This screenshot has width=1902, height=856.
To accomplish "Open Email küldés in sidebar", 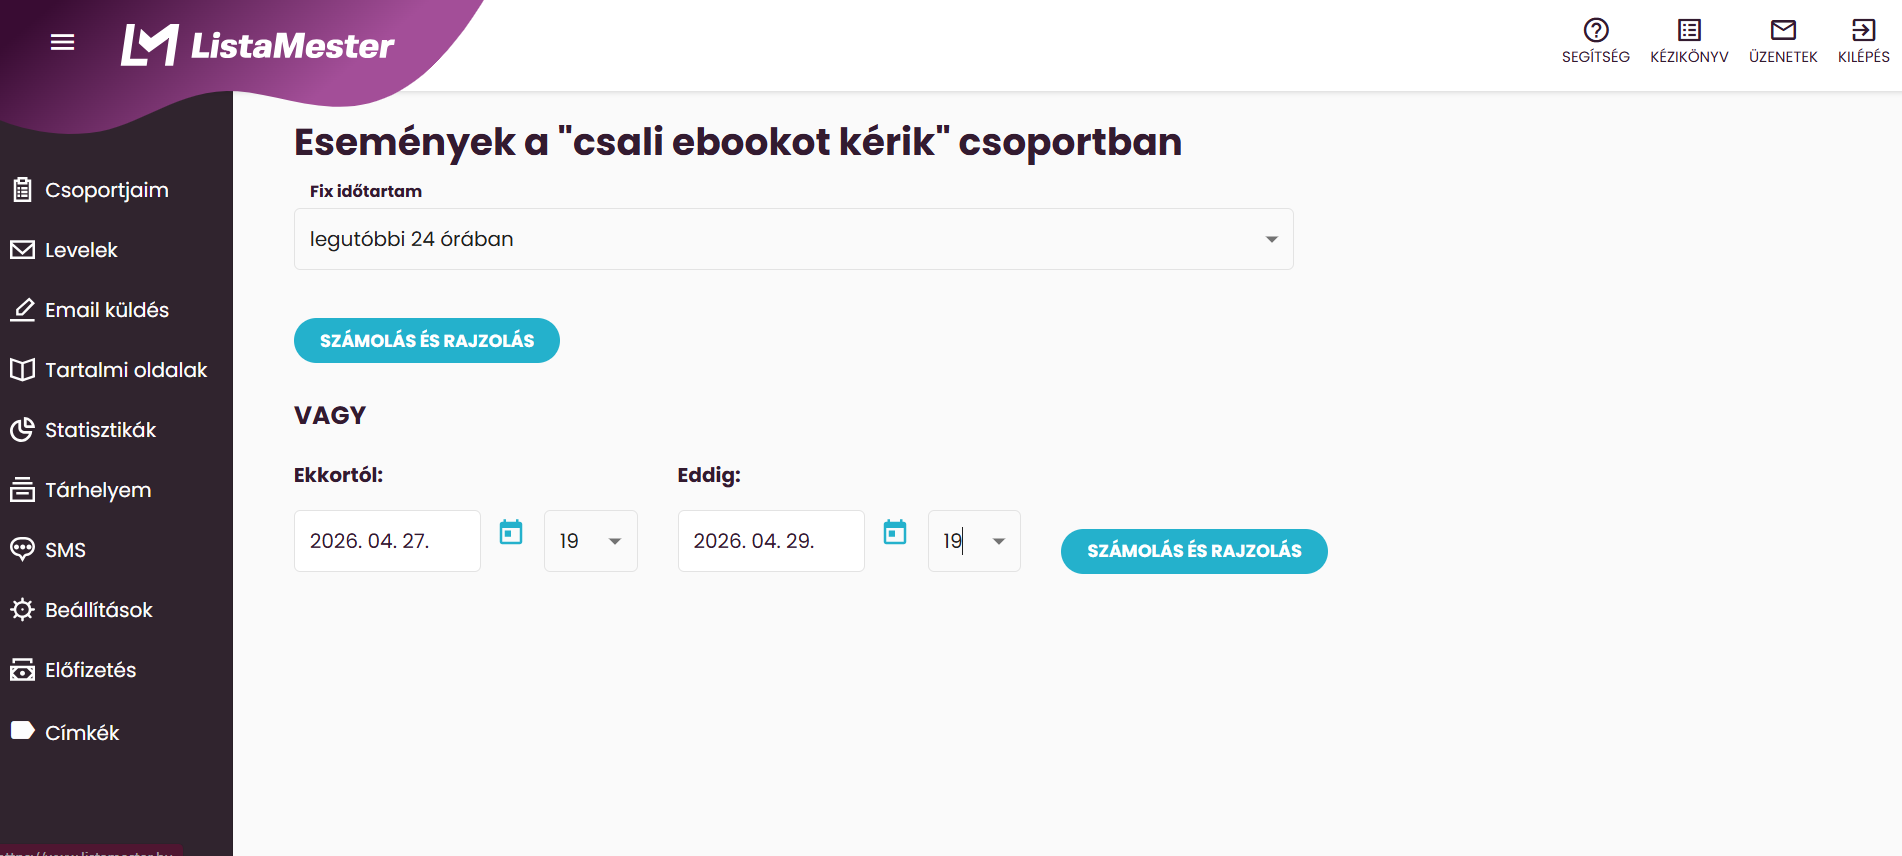I will pyautogui.click(x=106, y=310).
